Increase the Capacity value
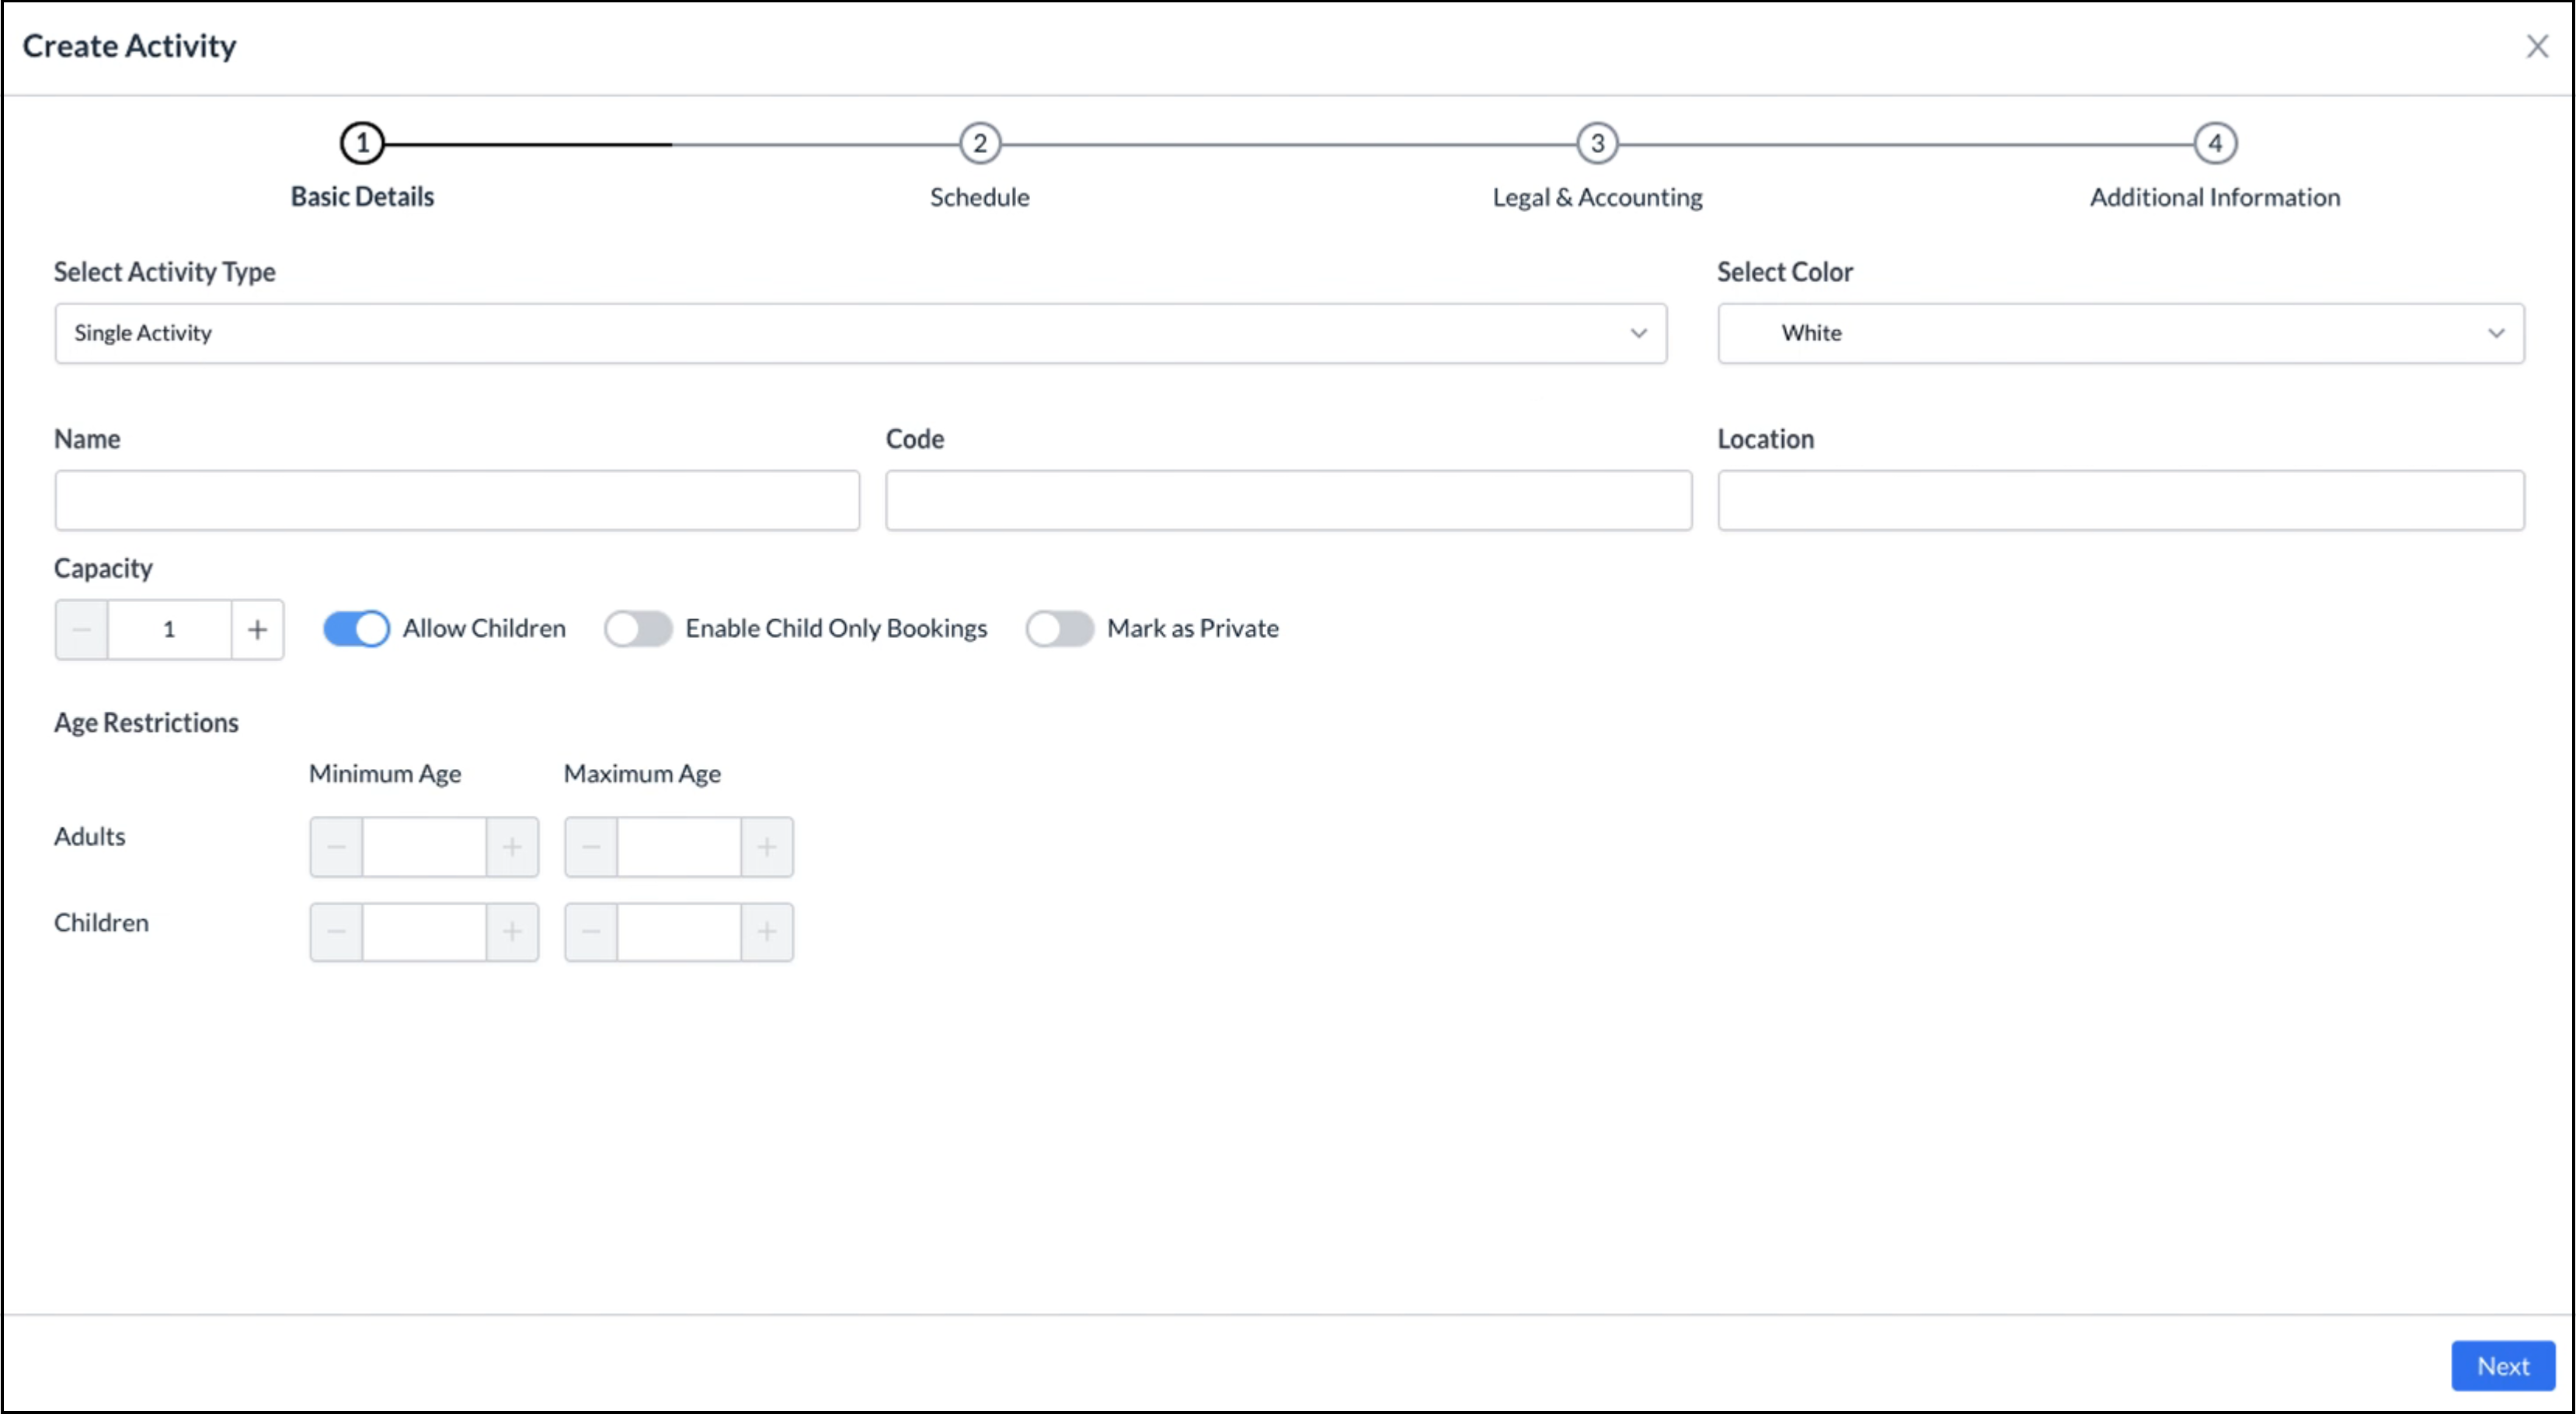 coord(256,629)
